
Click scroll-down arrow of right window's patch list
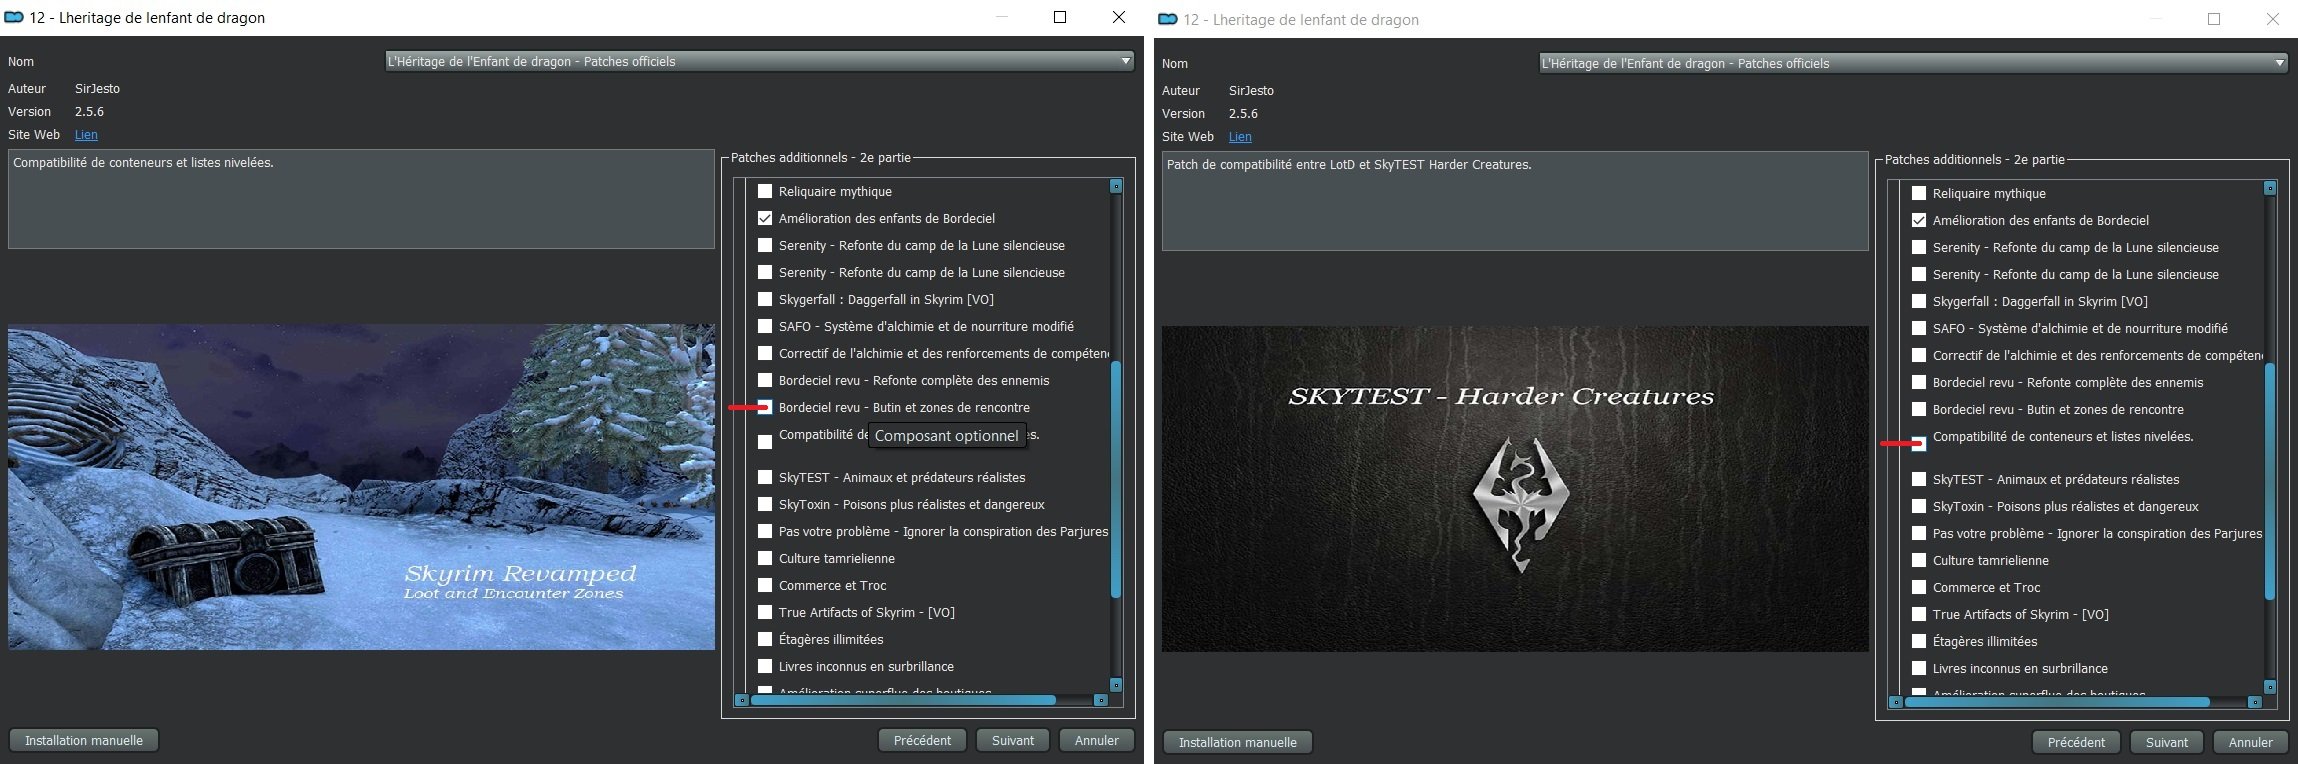pos(2270,688)
